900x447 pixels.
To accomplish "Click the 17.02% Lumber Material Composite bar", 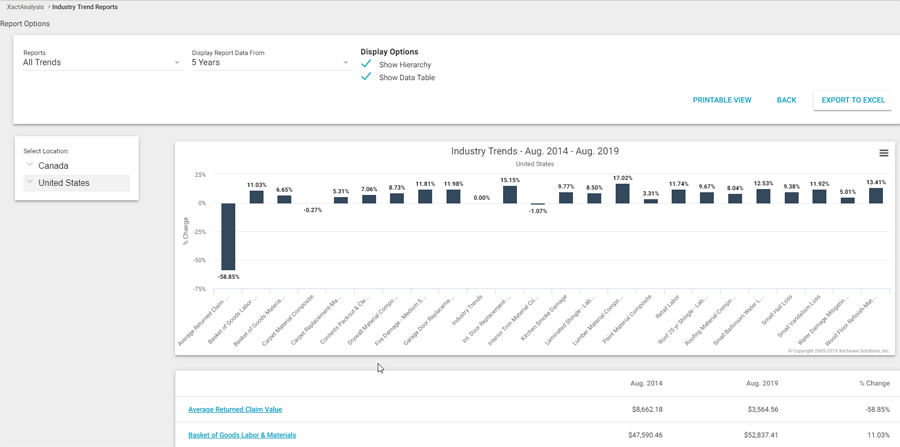I will click(623, 194).
